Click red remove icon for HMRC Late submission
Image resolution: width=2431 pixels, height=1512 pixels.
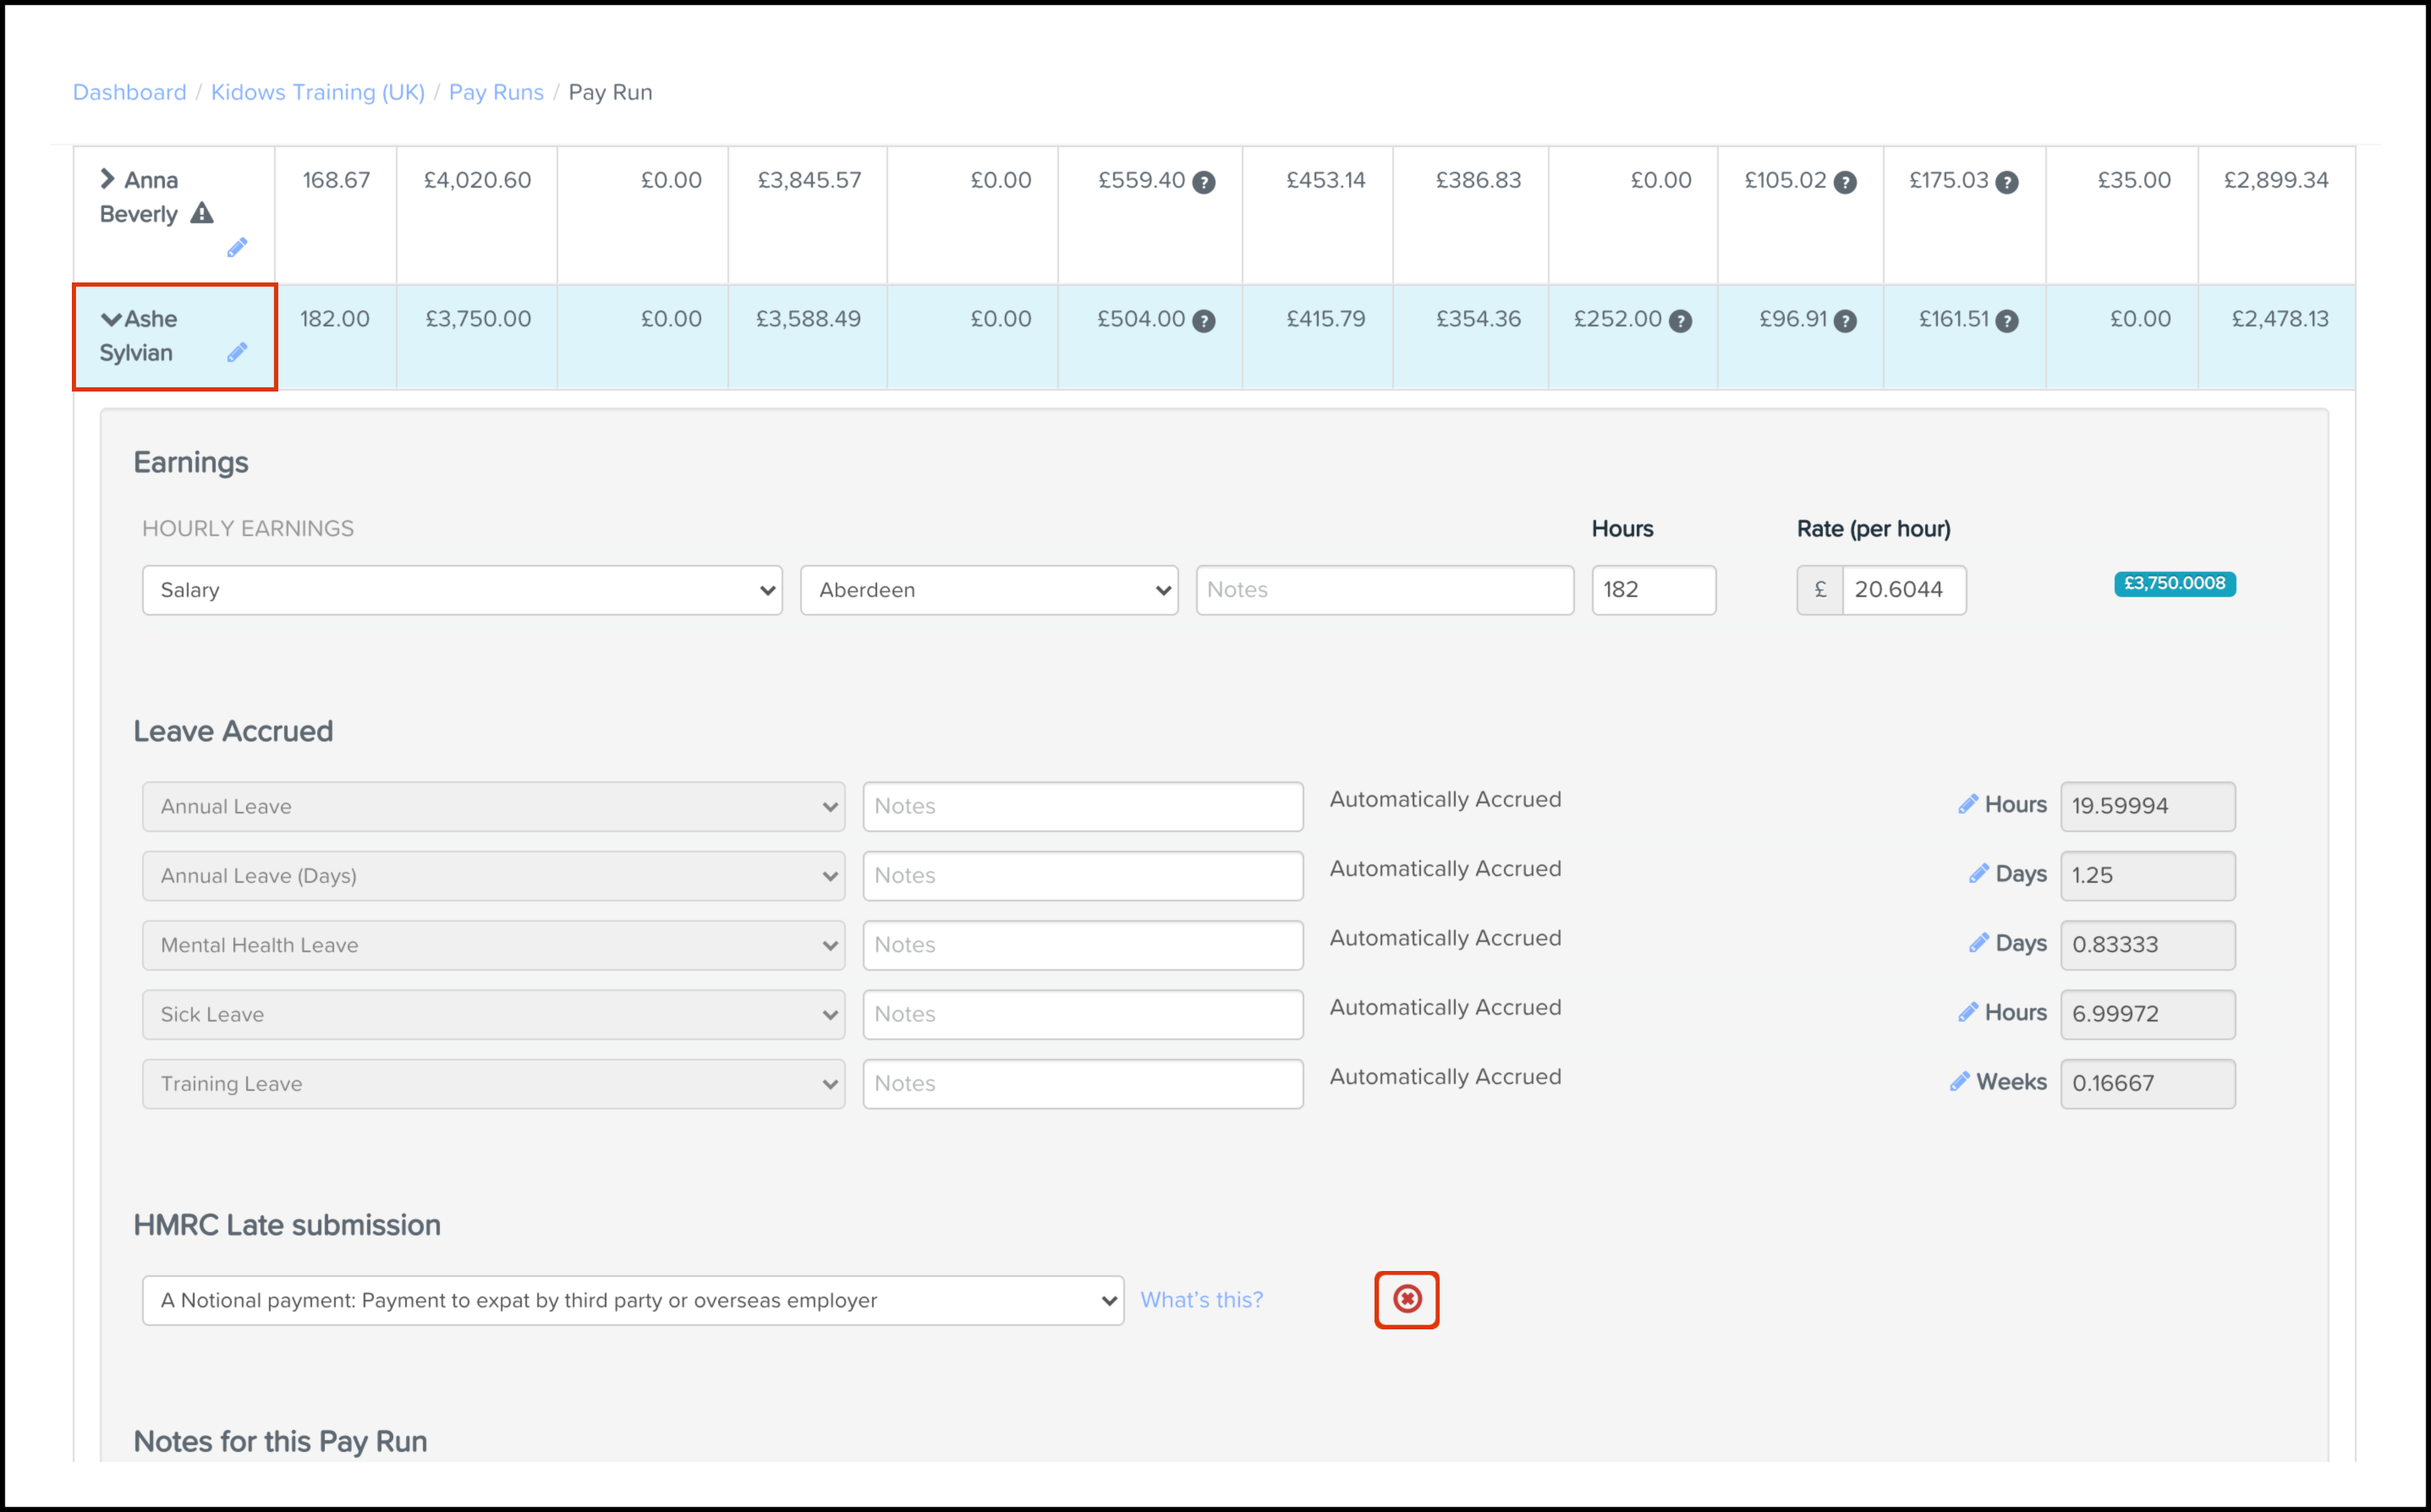(x=1406, y=1299)
